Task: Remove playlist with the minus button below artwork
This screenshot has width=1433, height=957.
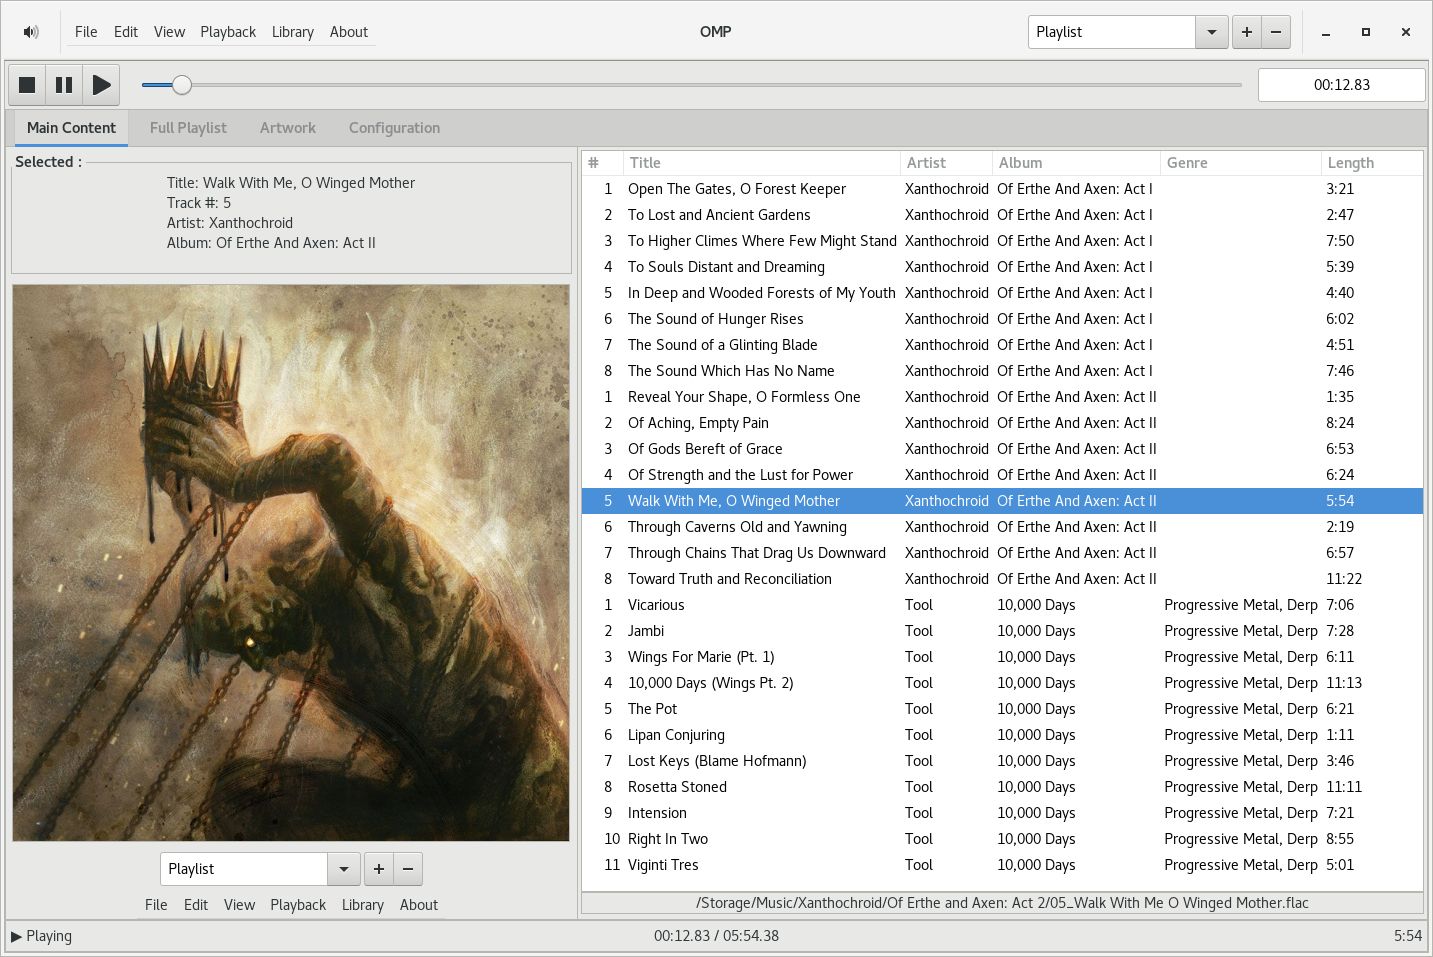Action: pos(408,869)
